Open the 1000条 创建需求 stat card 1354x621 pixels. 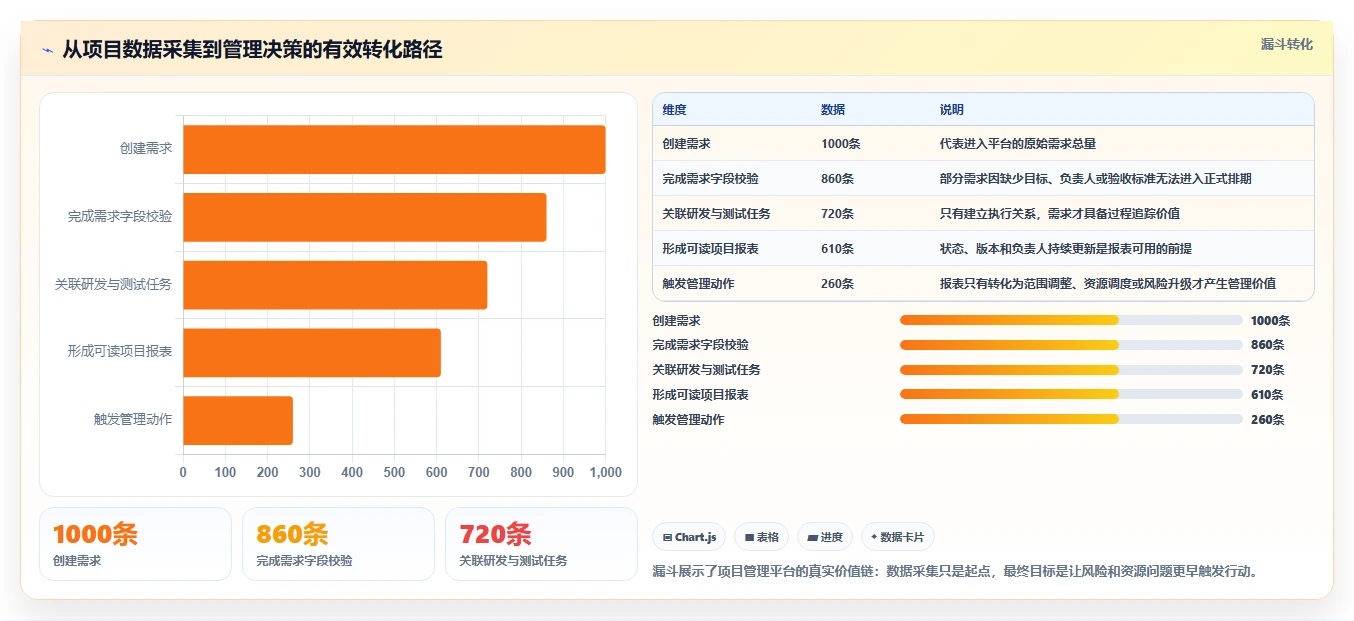tap(135, 544)
